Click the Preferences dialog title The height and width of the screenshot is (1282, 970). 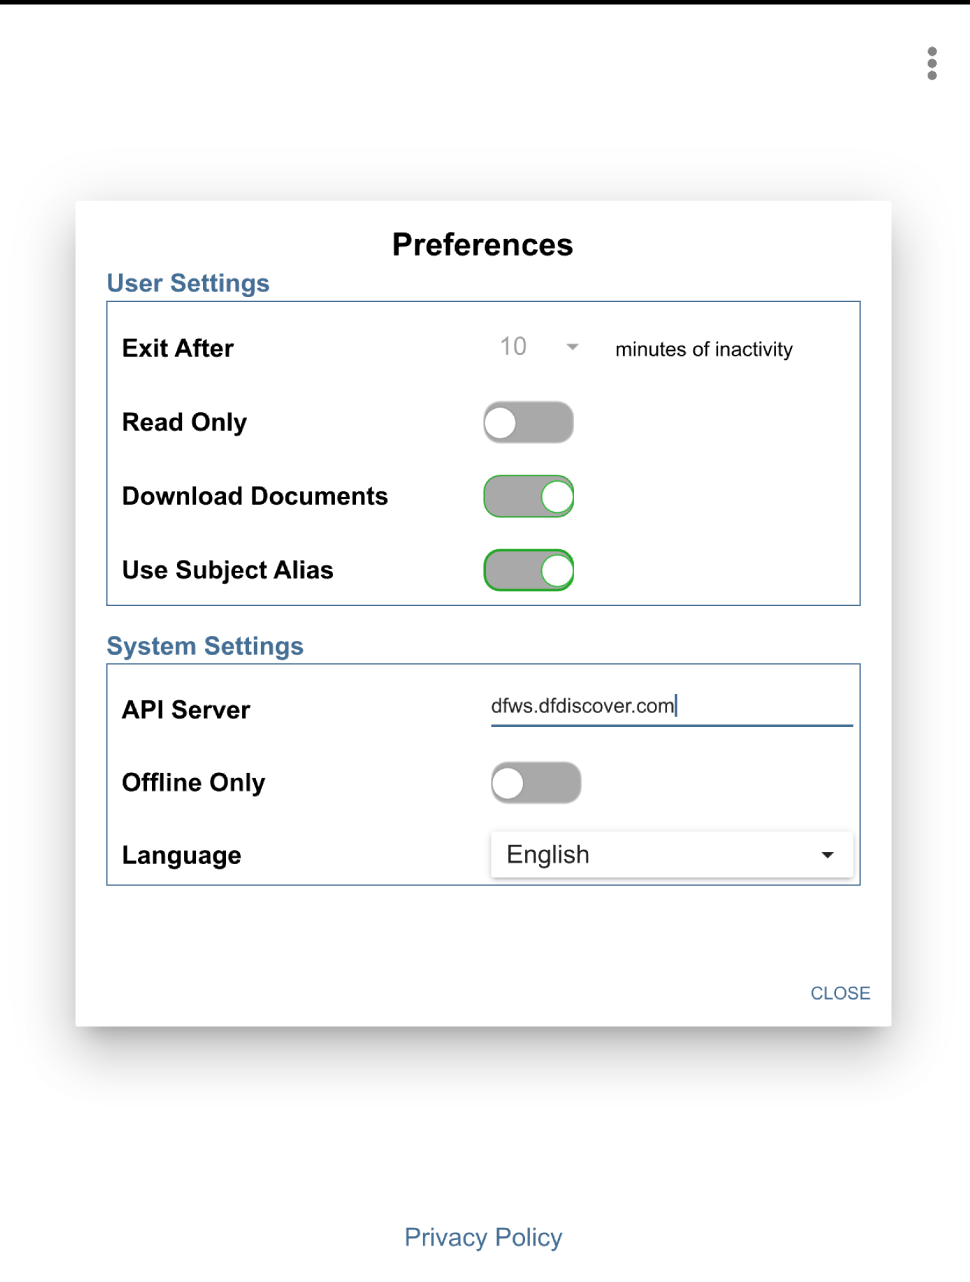click(x=483, y=245)
